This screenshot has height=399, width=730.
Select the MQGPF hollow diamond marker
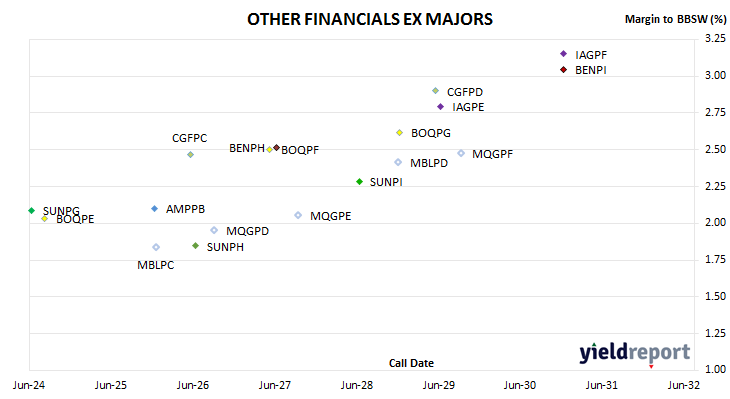461,153
